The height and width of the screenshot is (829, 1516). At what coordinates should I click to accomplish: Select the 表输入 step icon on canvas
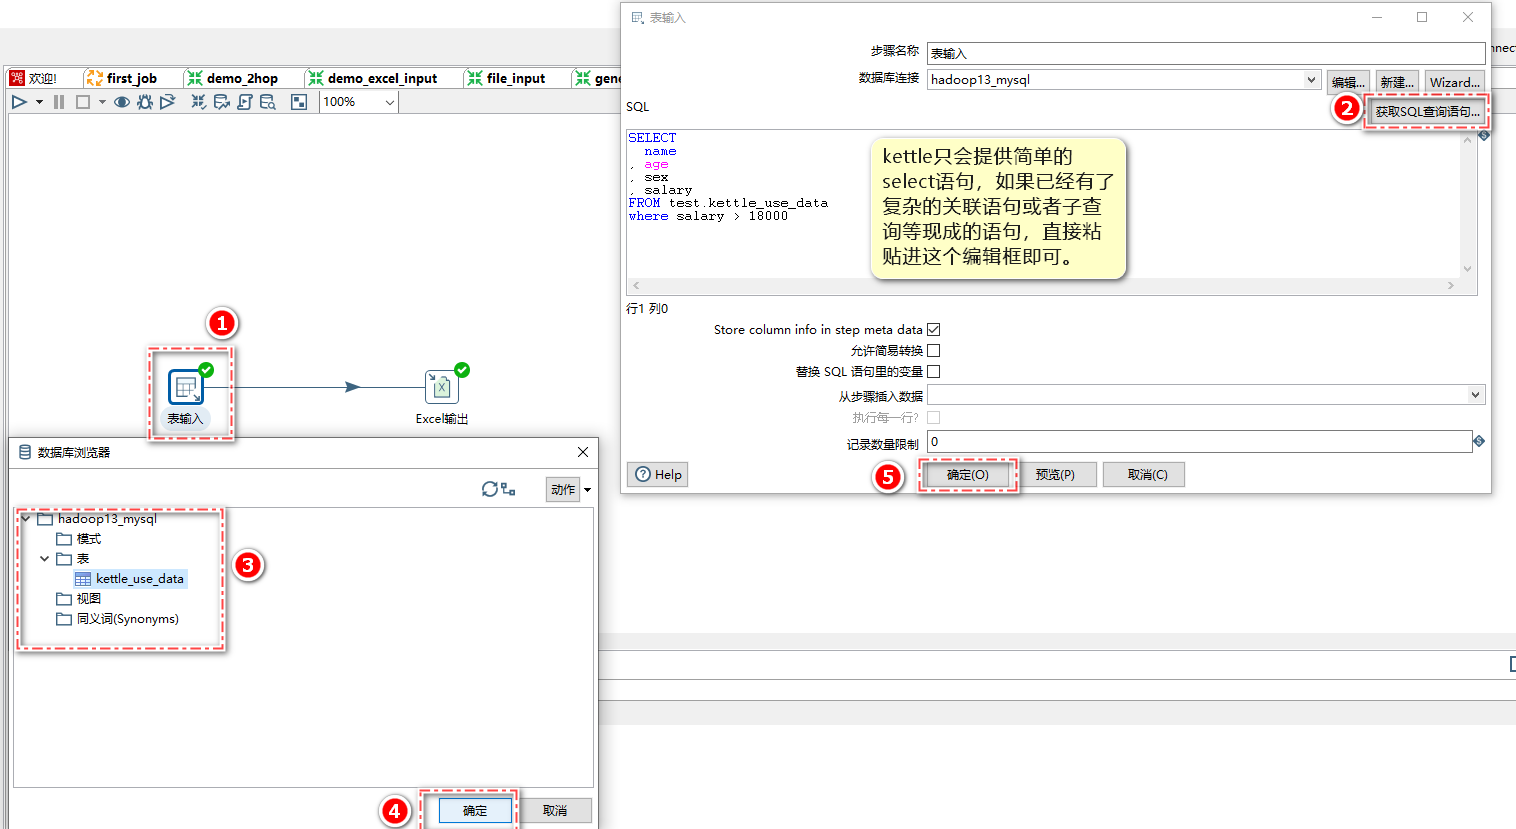pos(185,387)
